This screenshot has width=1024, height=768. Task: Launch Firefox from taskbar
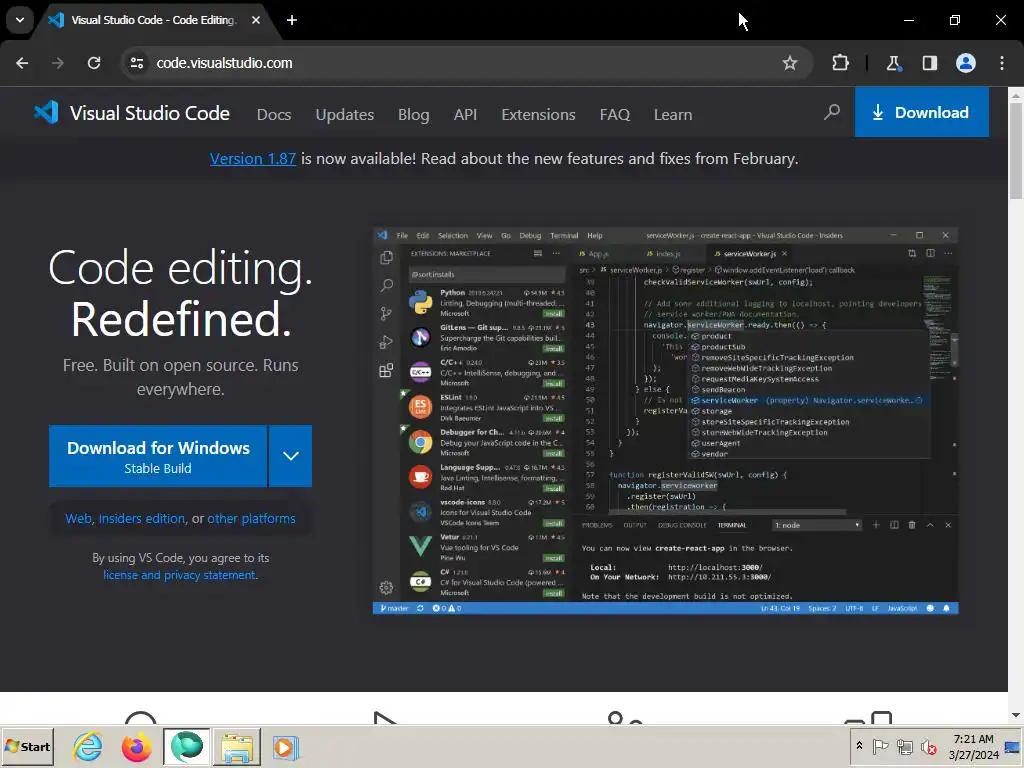pyautogui.click(x=136, y=746)
